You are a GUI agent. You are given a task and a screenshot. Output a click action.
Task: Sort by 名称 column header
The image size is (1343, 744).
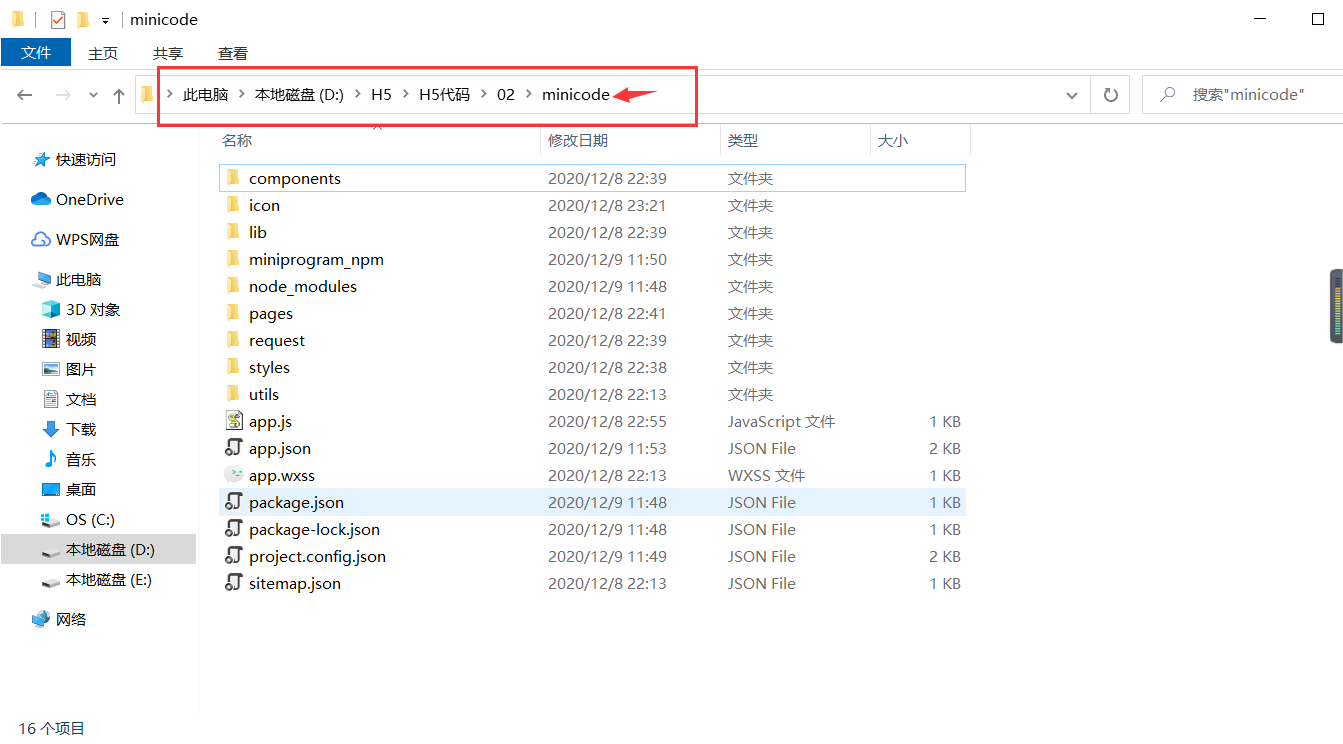coord(237,141)
